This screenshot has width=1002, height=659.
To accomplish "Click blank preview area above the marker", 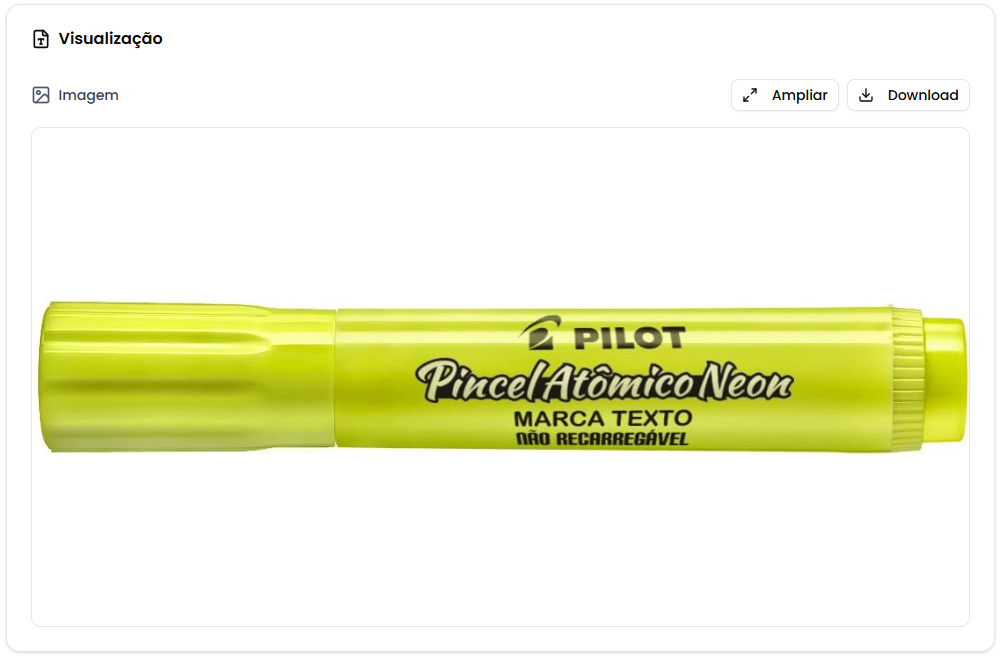I will click(500, 214).
